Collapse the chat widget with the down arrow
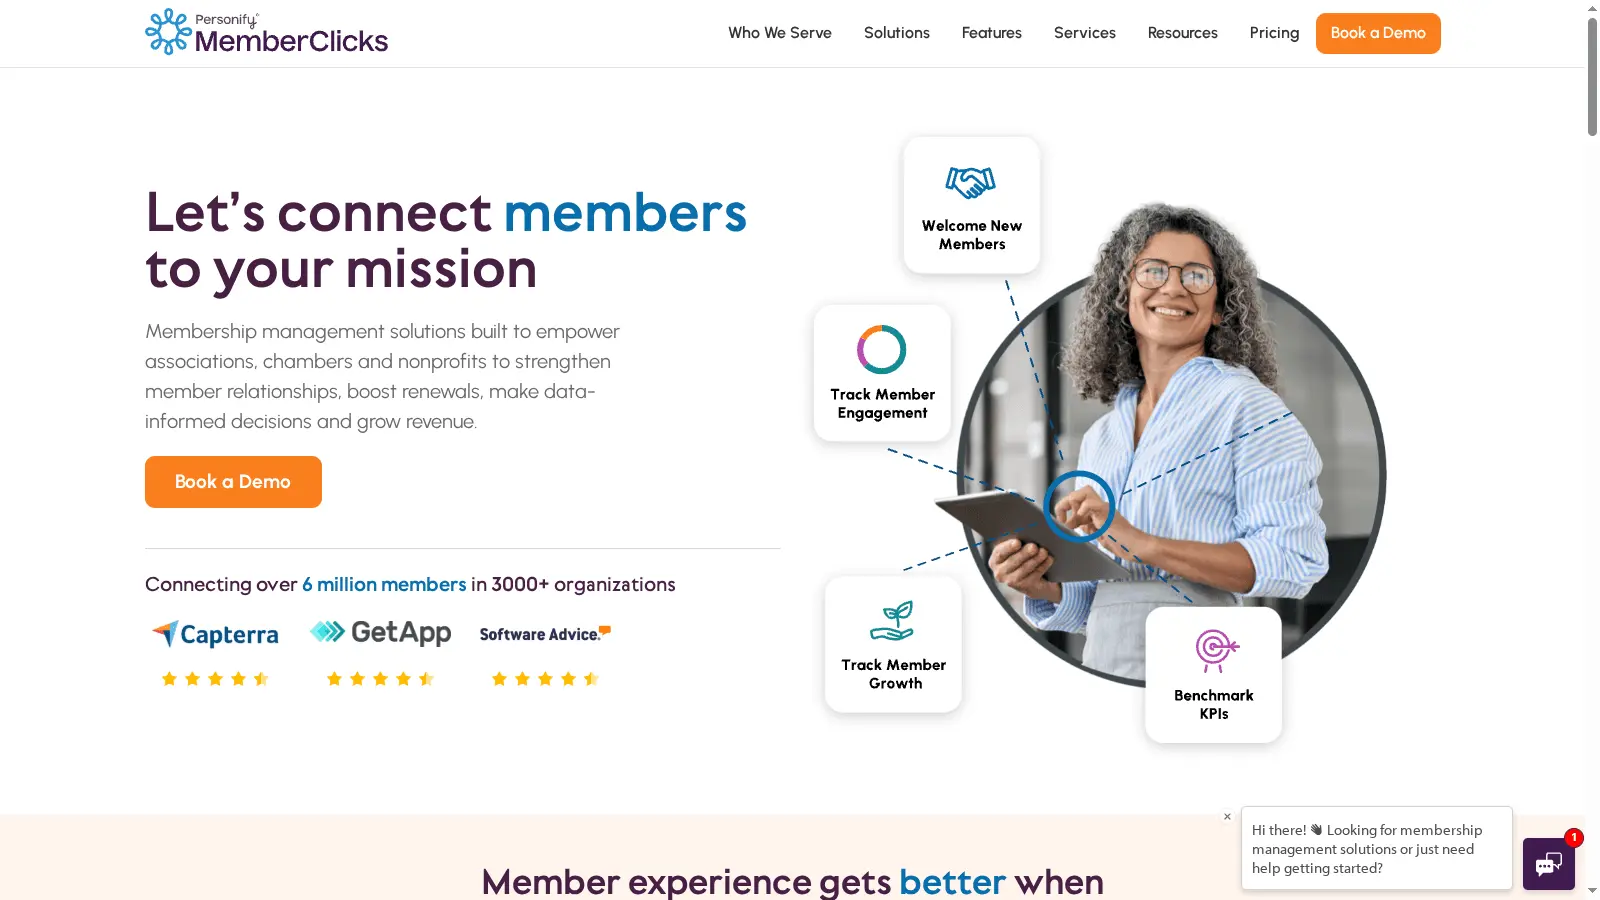 pos(1593,889)
